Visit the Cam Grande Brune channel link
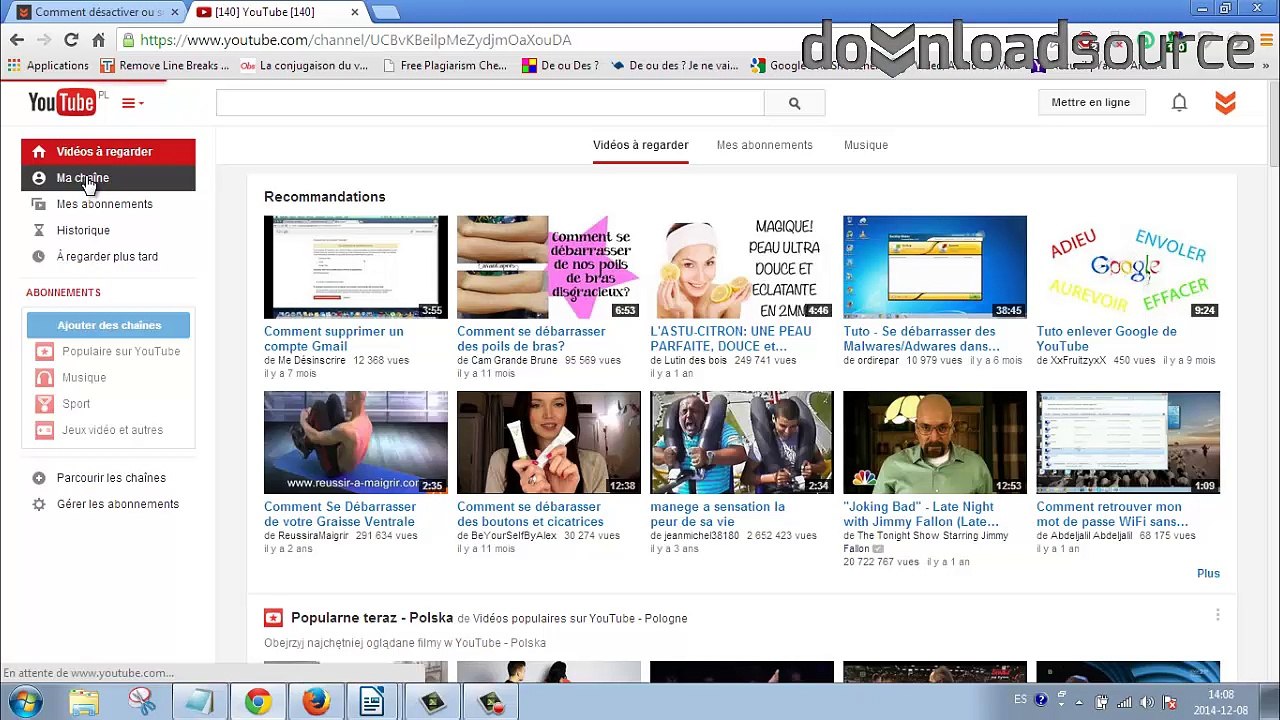This screenshot has width=1280, height=720. (514, 360)
